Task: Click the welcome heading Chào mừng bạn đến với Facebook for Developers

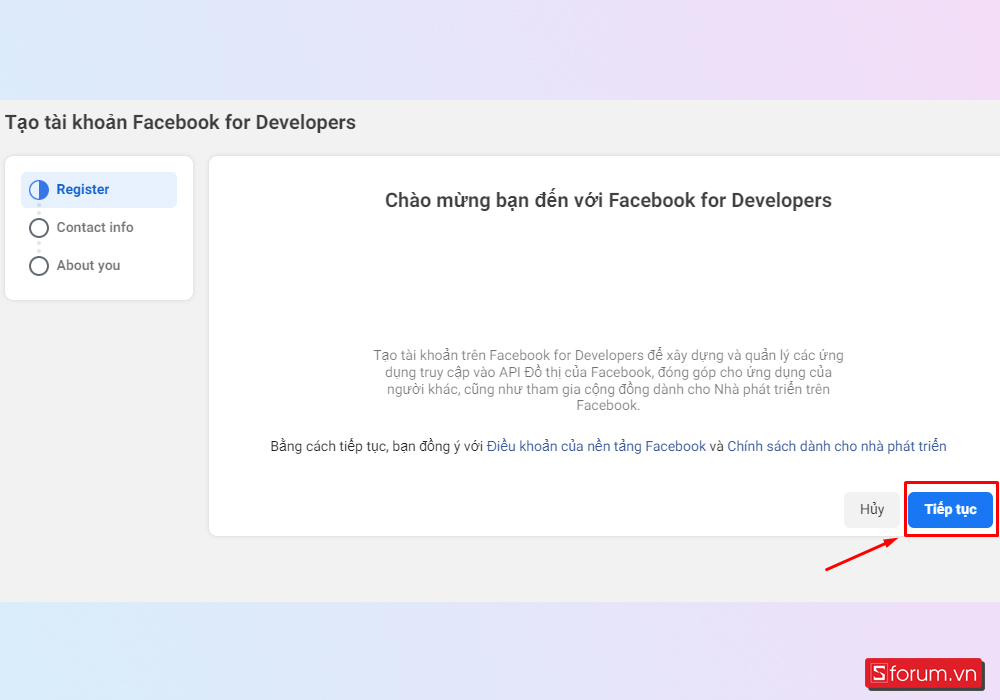Action: (x=608, y=200)
